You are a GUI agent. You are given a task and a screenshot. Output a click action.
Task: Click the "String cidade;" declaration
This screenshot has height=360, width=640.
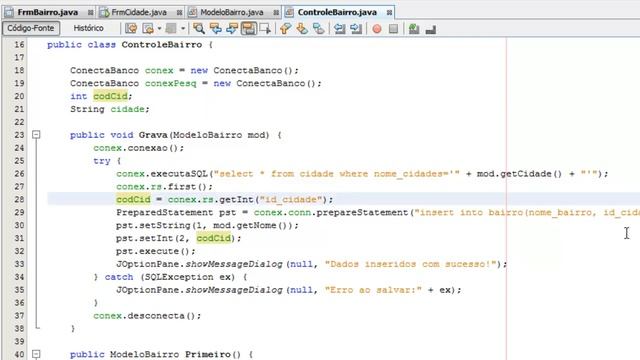point(110,109)
